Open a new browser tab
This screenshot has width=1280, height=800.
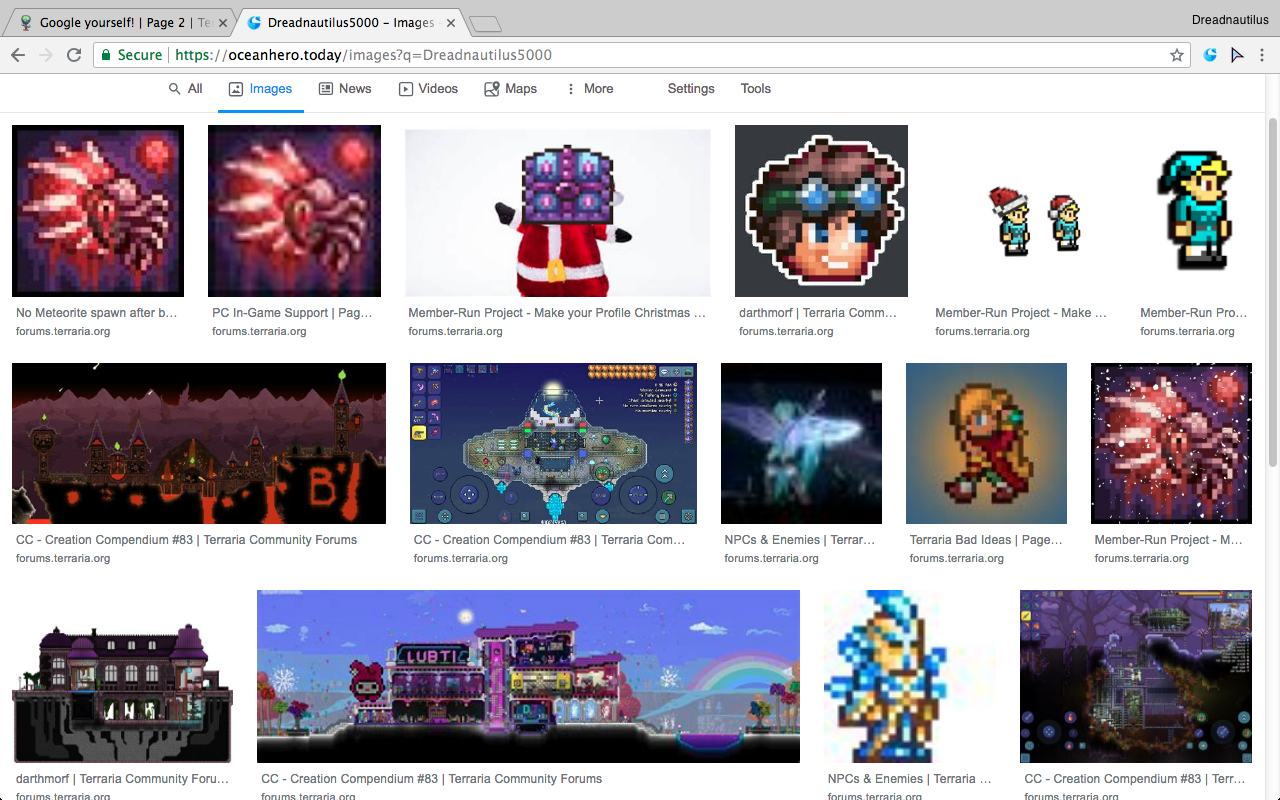point(485,24)
